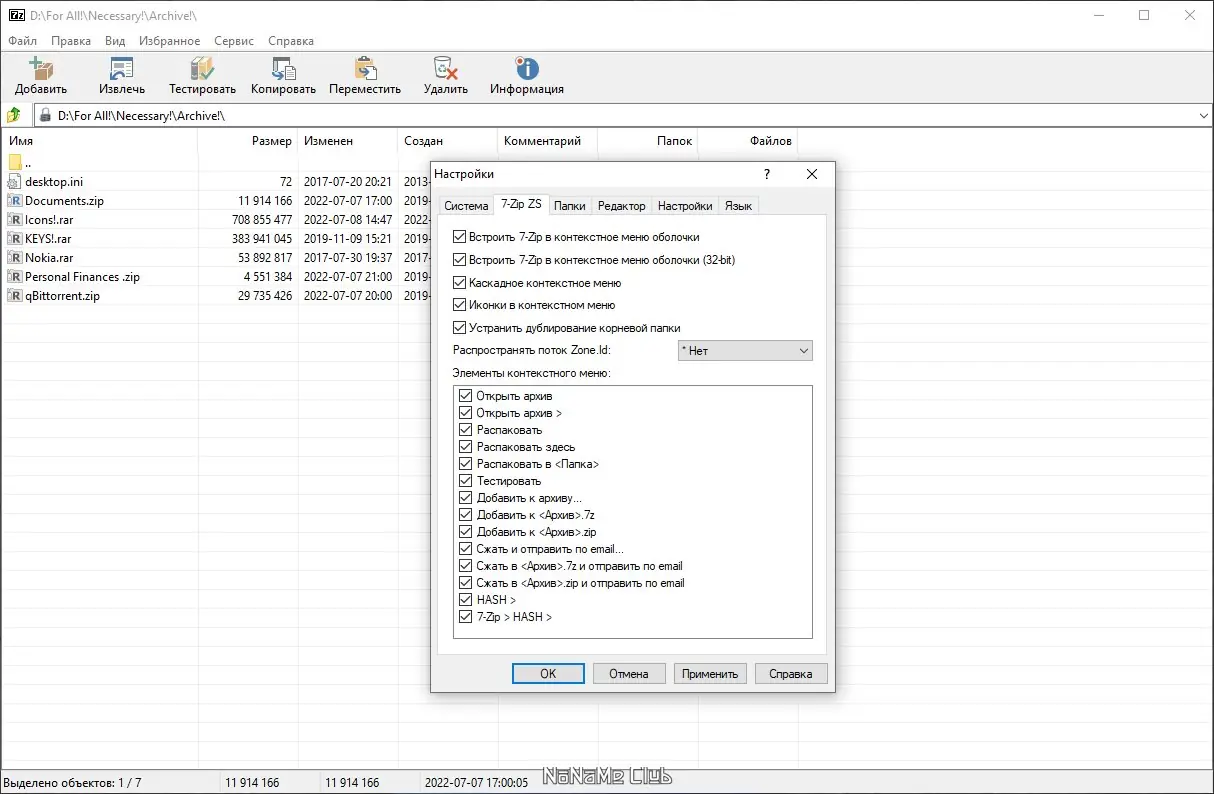Switch to the Редактор tab
The width and height of the screenshot is (1214, 794).
pyautogui.click(x=621, y=206)
